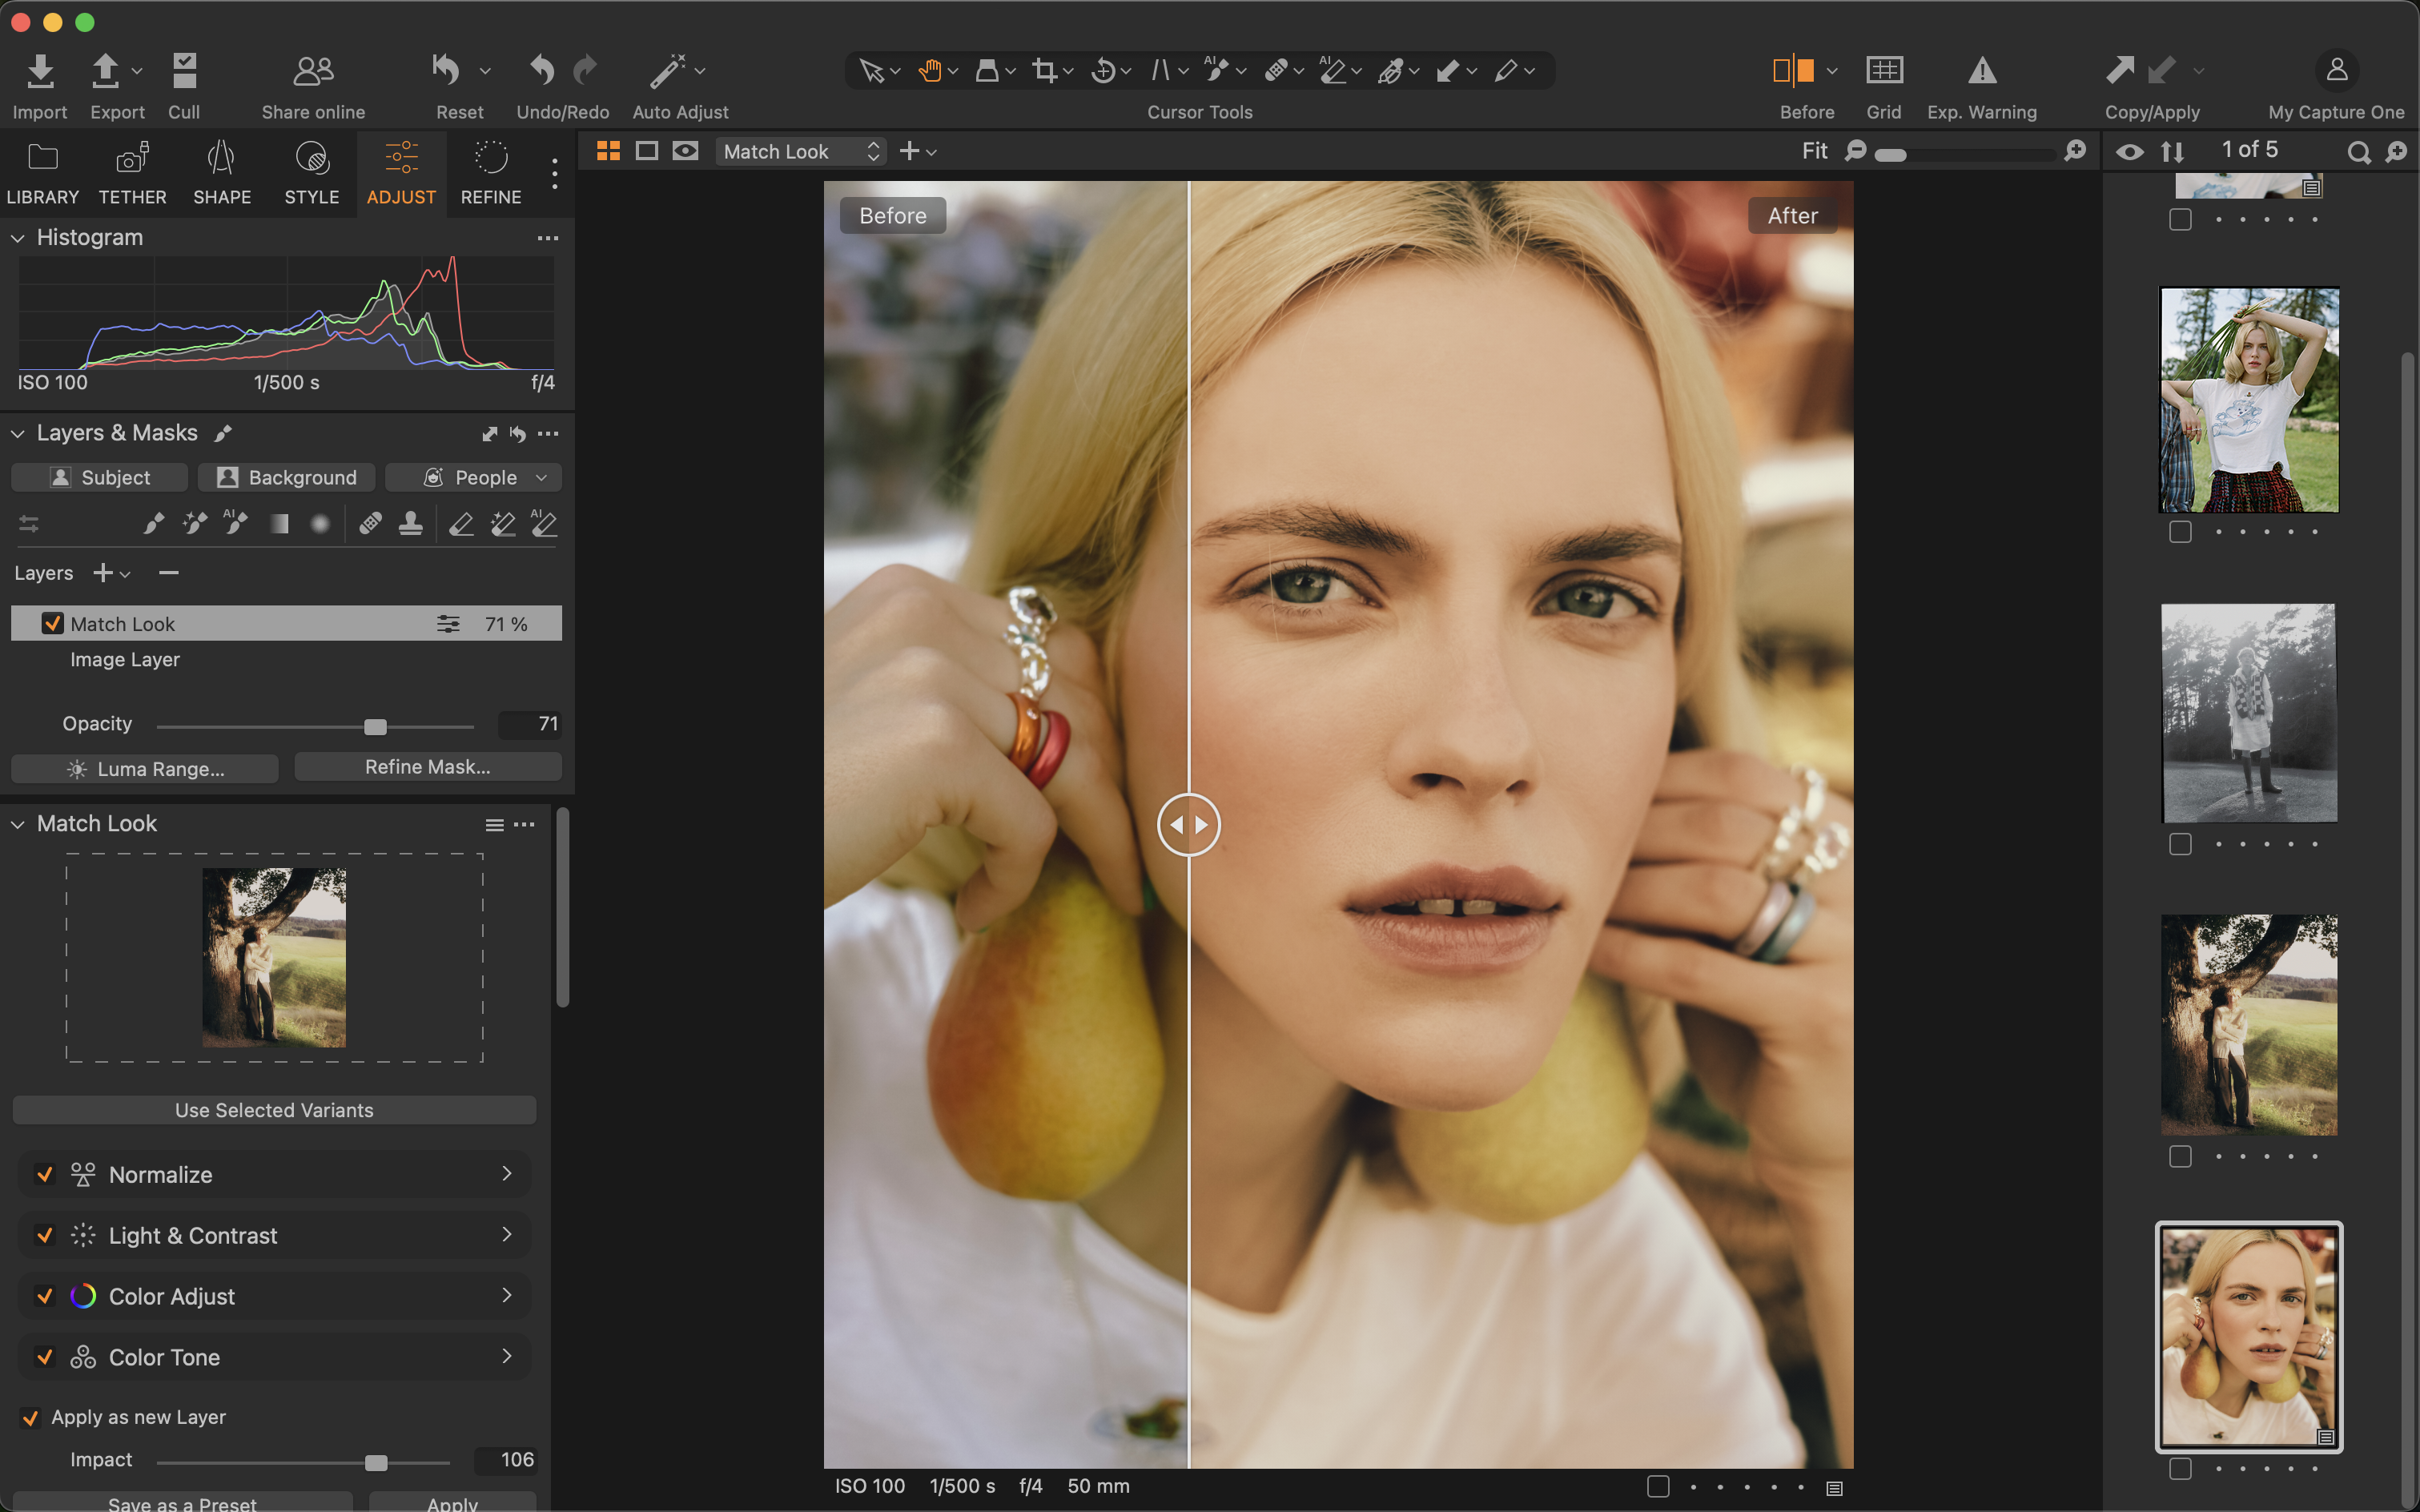Click the Opacity value field 71
Viewport: 2420px width, 1512px height.
[530, 724]
